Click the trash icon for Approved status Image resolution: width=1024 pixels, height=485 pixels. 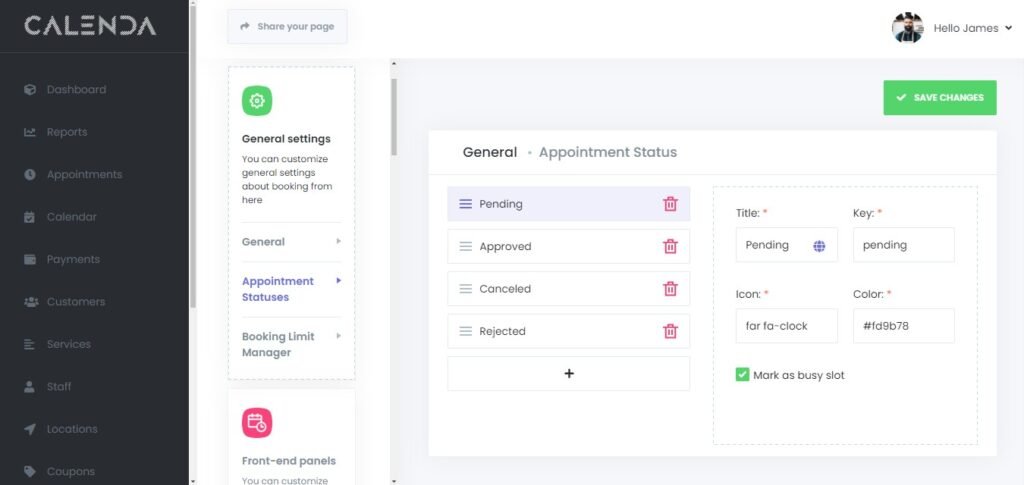click(670, 246)
